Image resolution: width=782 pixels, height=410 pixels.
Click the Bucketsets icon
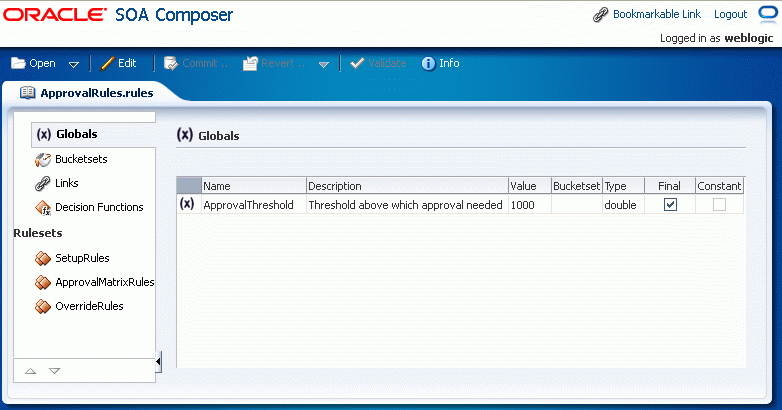click(x=43, y=160)
